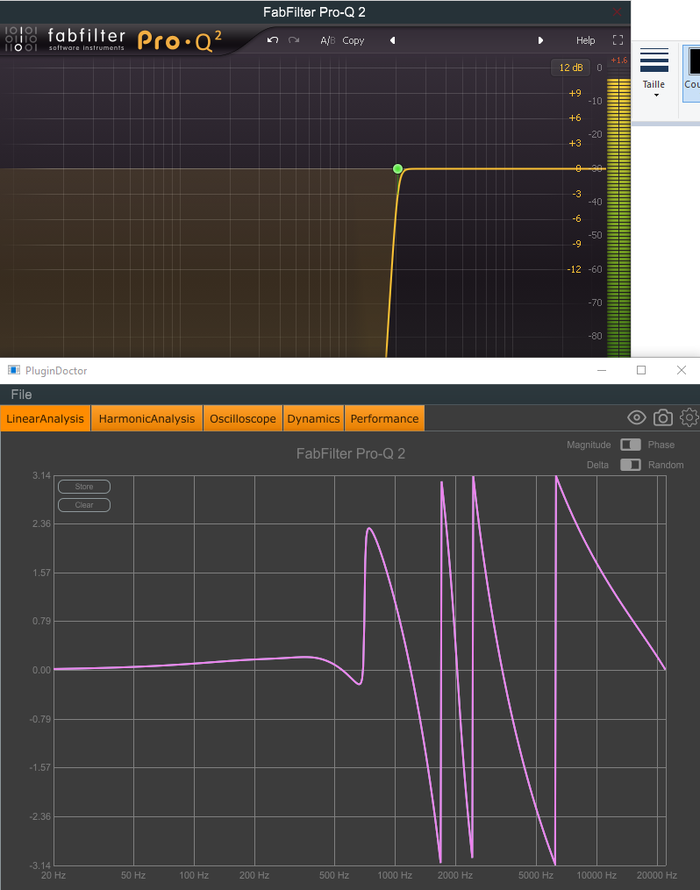Toggle the A/B state in Pro-Q 2
Image resolution: width=700 pixels, height=890 pixels.
[328, 41]
